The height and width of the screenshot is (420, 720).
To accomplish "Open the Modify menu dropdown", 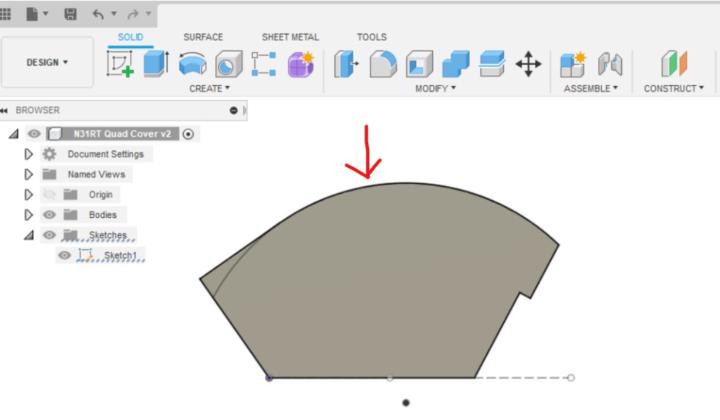I will click(x=435, y=88).
